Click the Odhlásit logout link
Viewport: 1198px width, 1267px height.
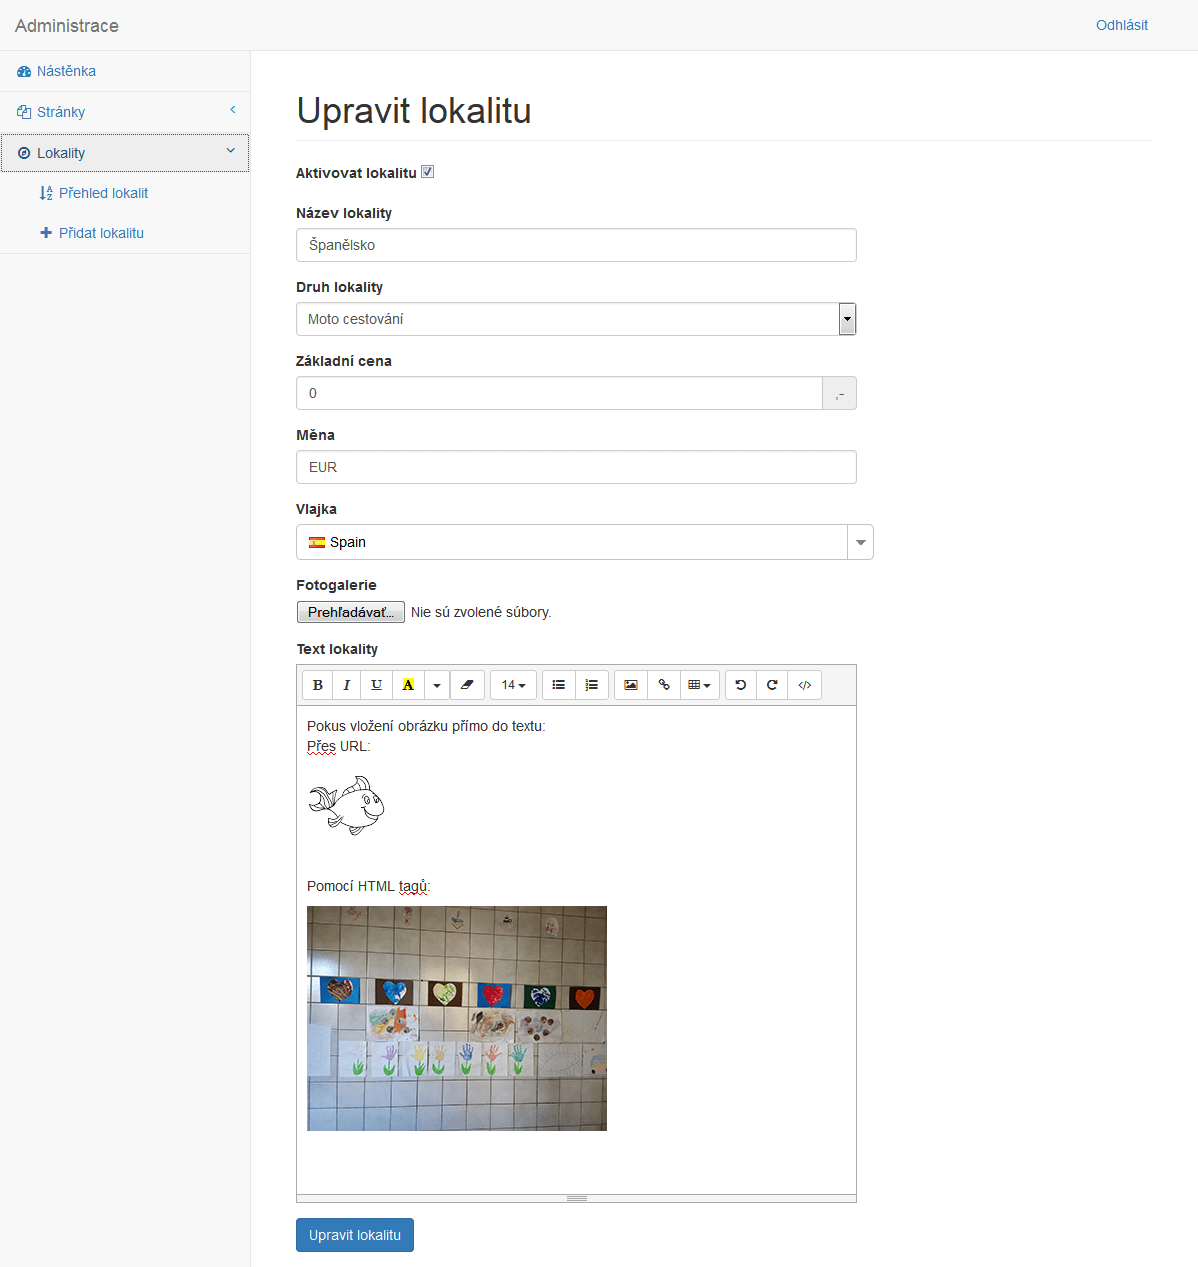tap(1122, 25)
